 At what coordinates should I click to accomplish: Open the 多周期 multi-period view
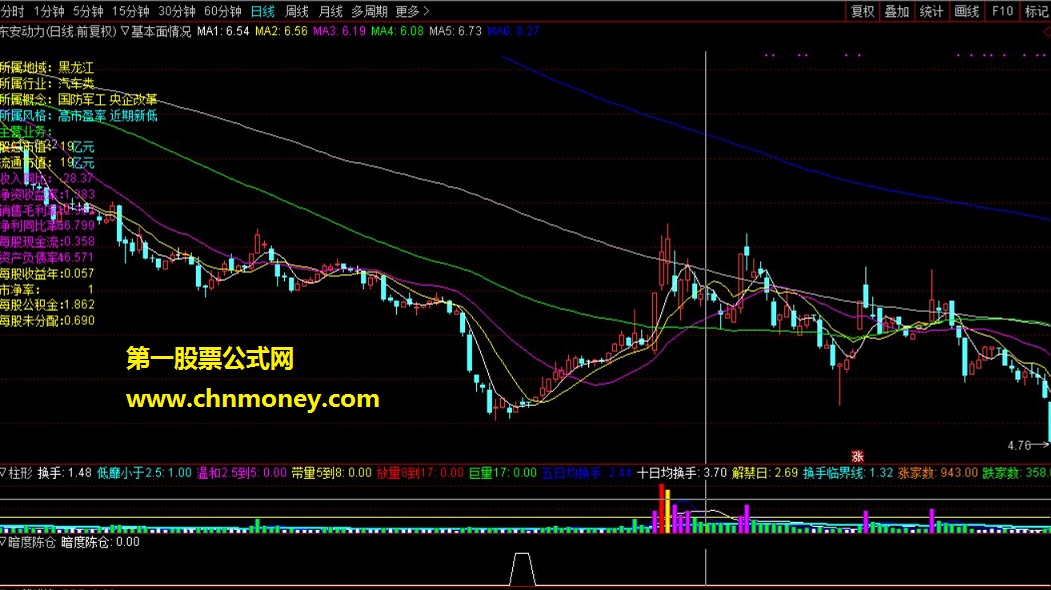[x=369, y=11]
